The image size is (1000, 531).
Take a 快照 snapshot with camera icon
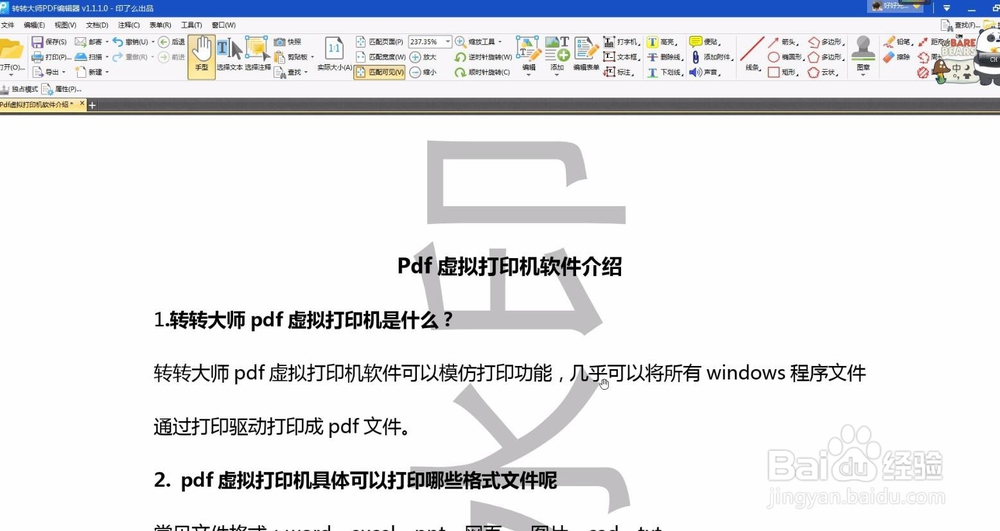click(287, 41)
